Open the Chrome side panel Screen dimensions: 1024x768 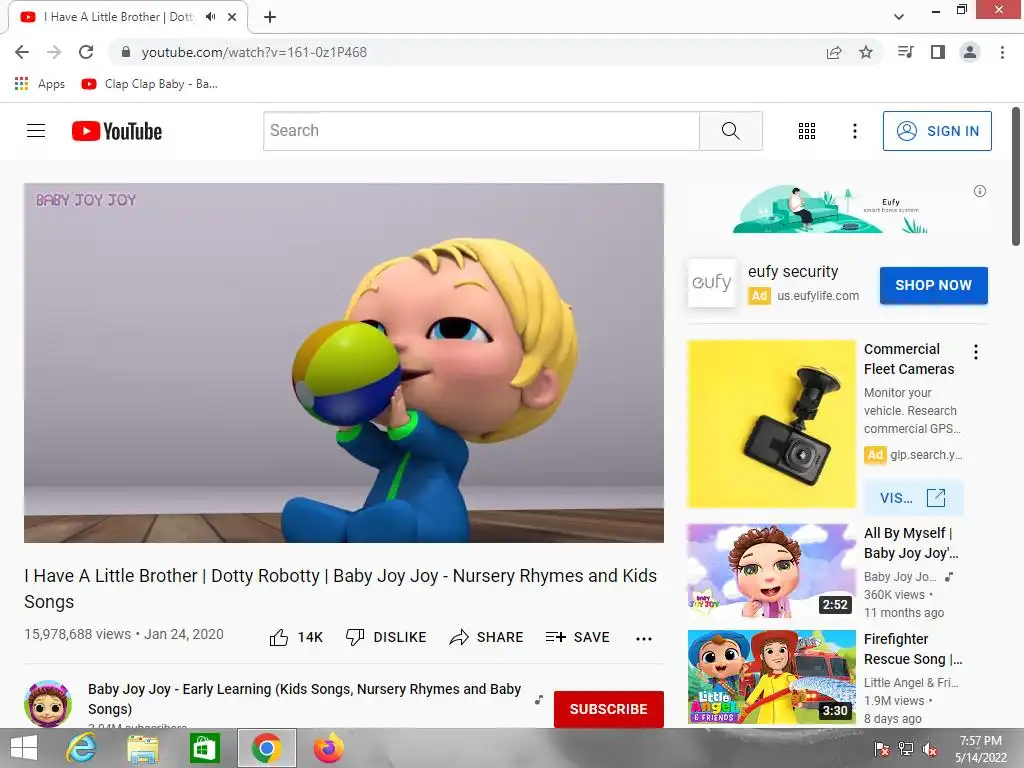point(938,52)
